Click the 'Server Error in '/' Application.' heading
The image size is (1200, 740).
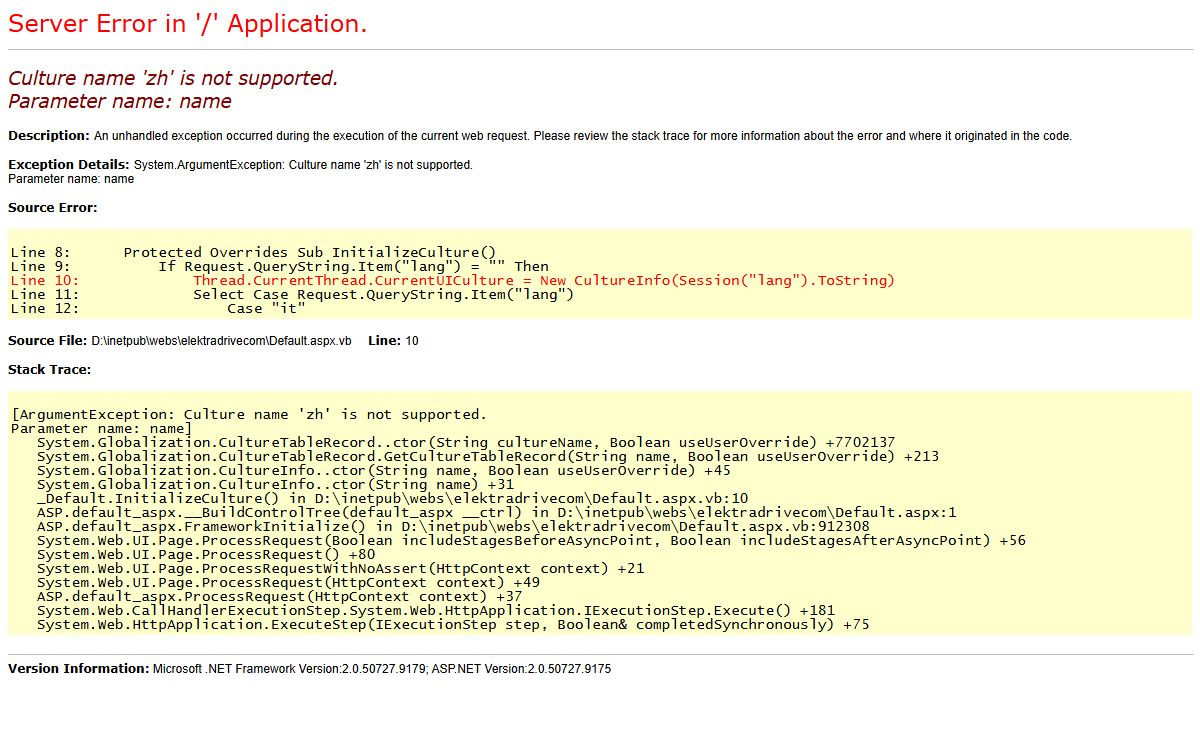coord(188,24)
